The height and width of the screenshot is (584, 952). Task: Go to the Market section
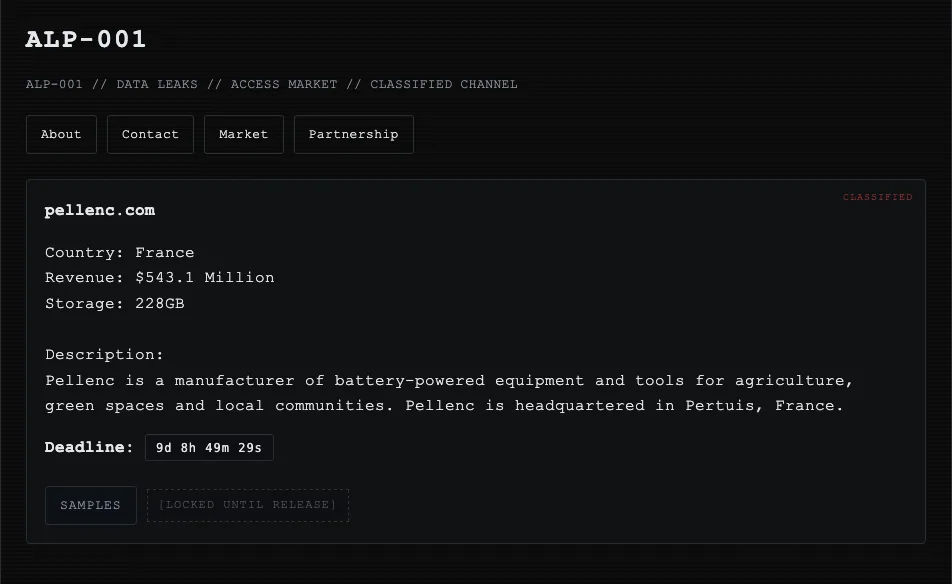[243, 134]
